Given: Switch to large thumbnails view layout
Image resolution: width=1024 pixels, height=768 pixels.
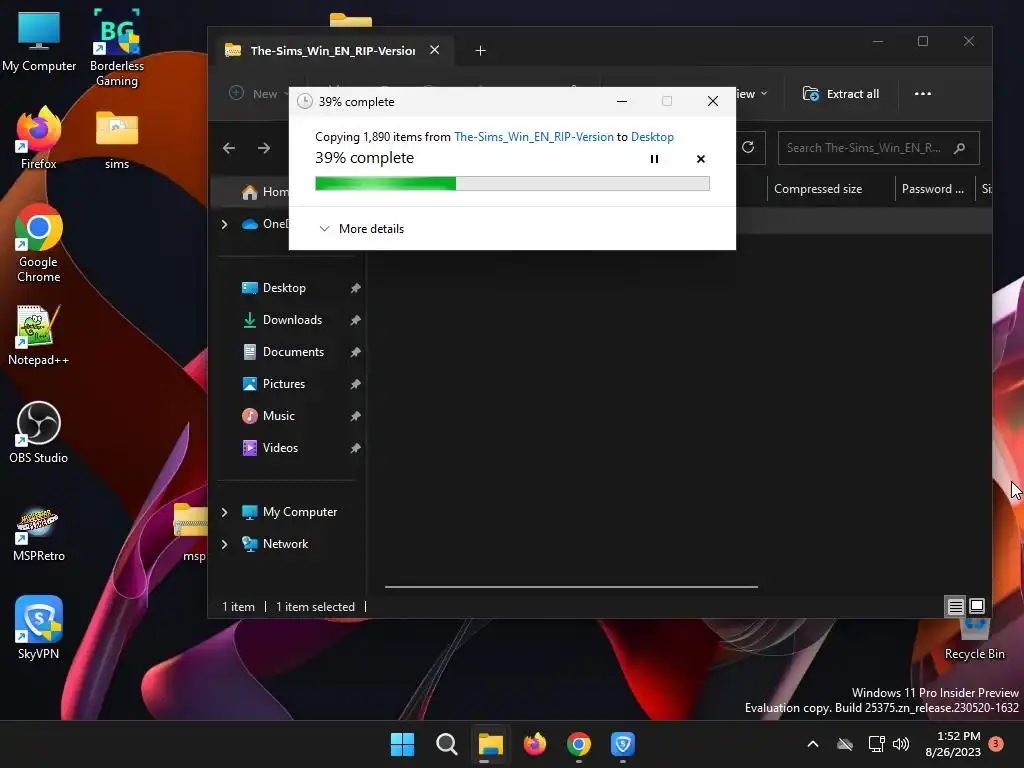Looking at the screenshot, I should pos(977,607).
